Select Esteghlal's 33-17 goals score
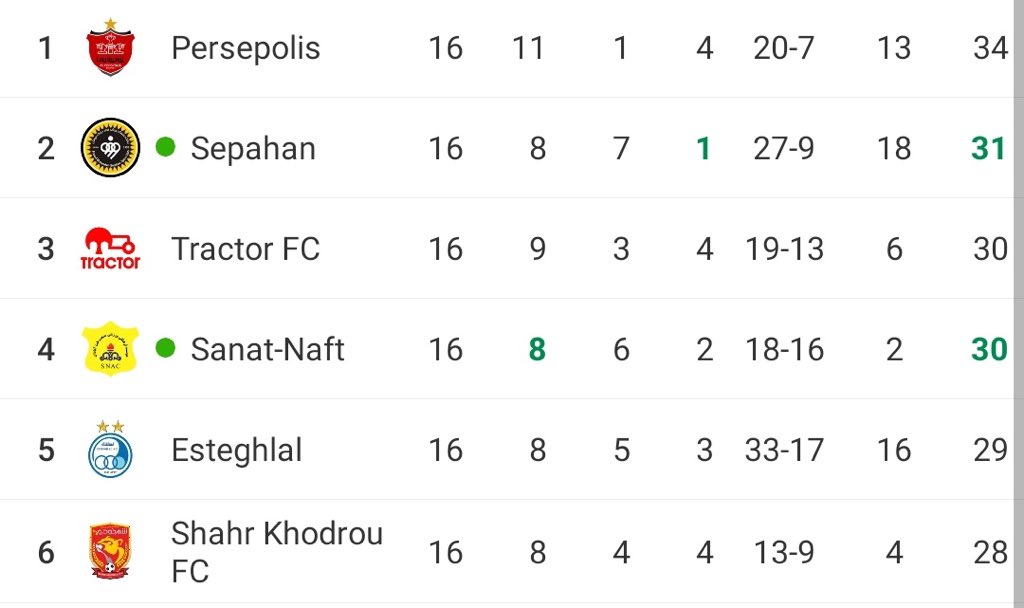This screenshot has height=608, width=1024. pos(784,450)
